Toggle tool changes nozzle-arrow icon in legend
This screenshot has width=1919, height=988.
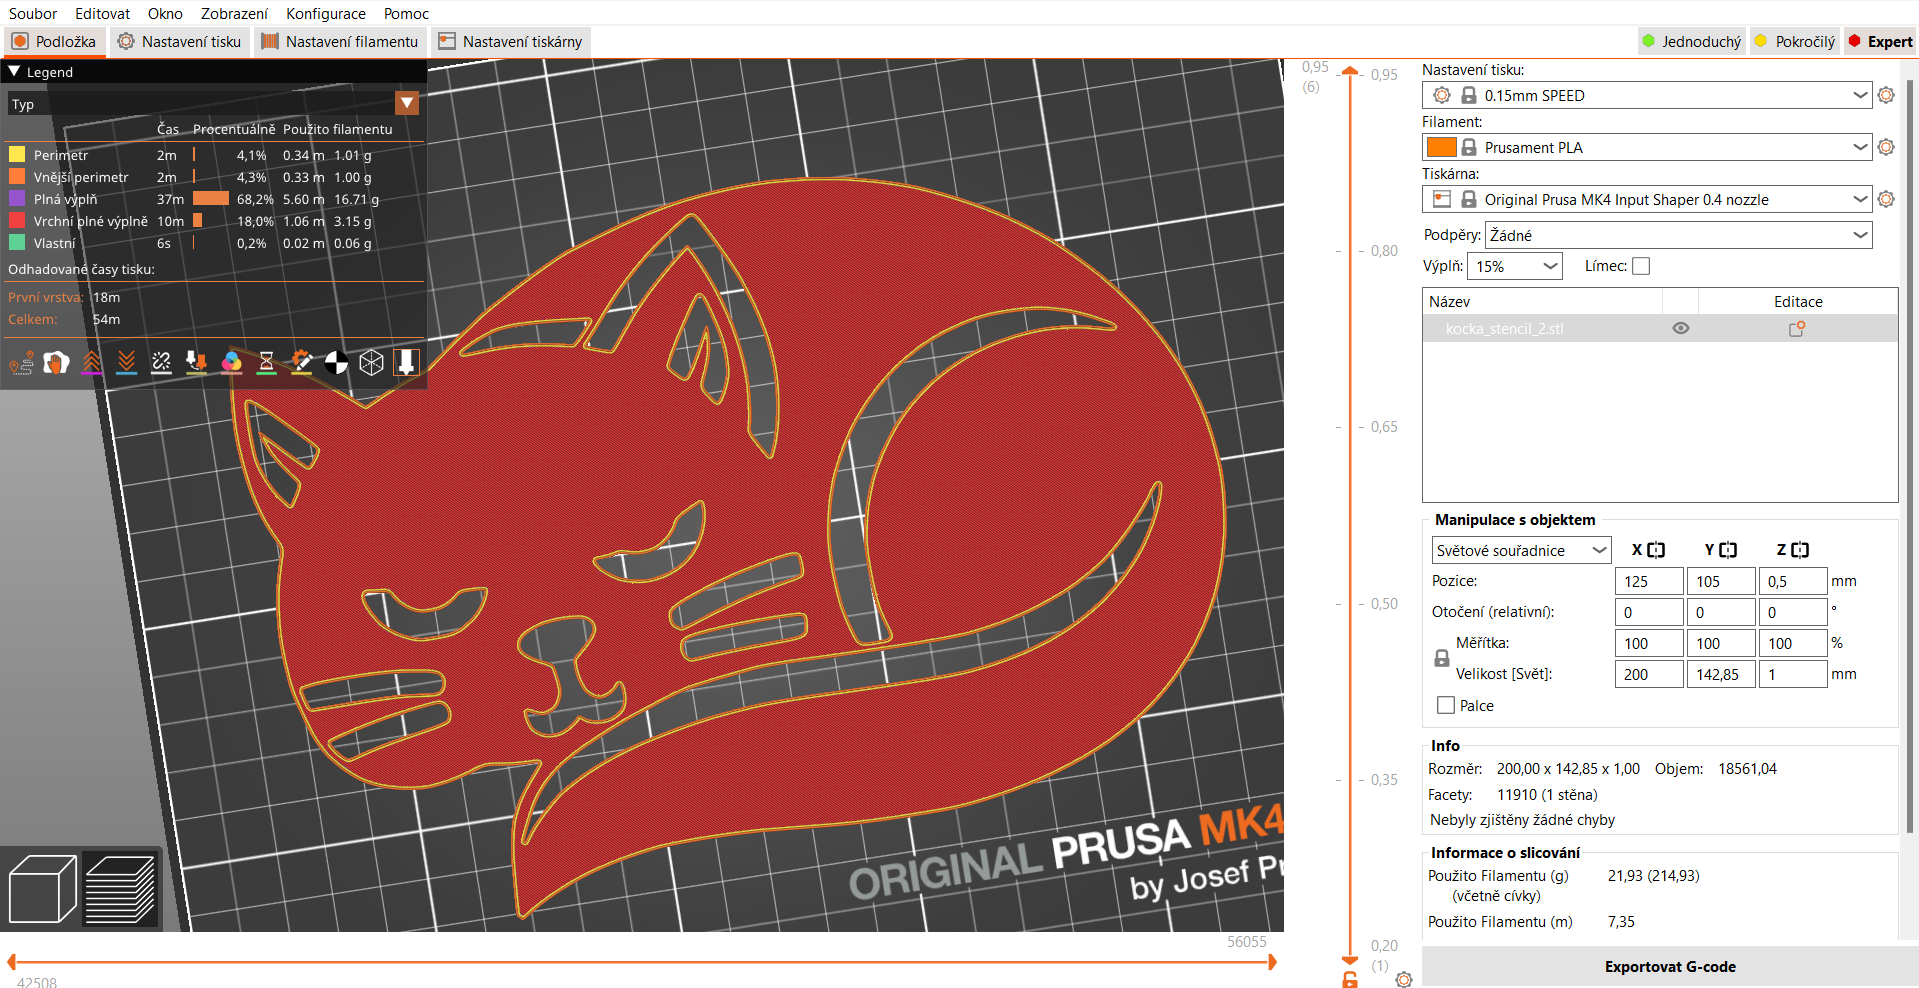(197, 363)
